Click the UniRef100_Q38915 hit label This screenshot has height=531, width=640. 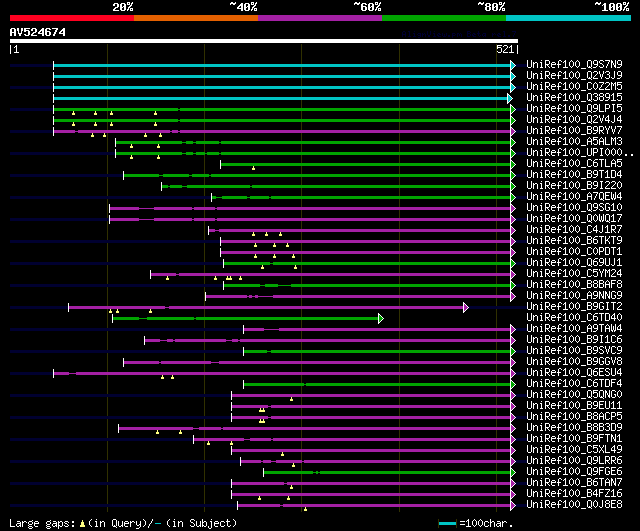click(x=574, y=98)
